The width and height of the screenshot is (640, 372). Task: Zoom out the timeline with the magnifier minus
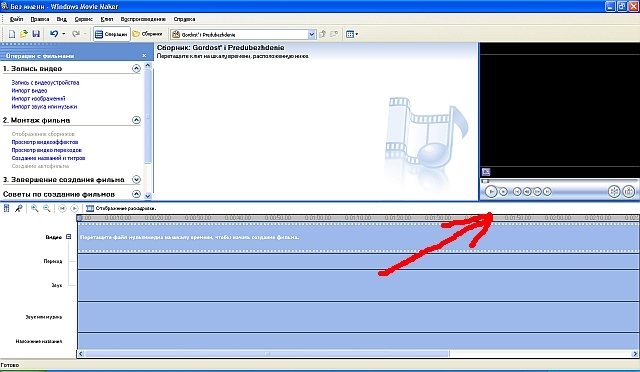[47, 208]
